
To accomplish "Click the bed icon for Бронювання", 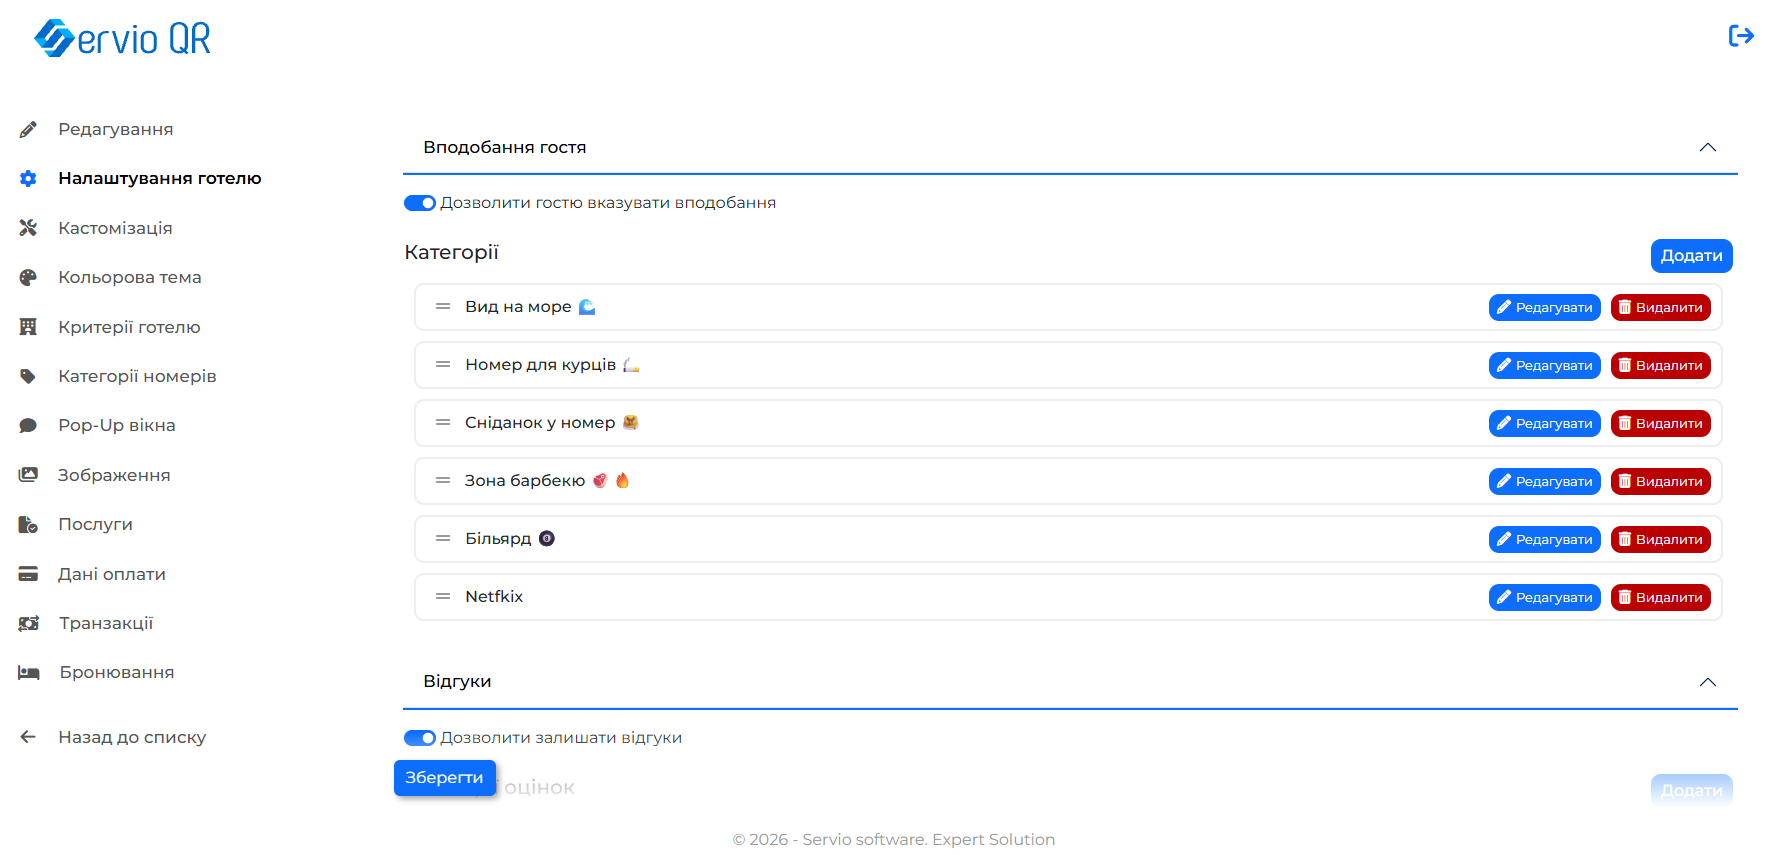I will pos(28,673).
